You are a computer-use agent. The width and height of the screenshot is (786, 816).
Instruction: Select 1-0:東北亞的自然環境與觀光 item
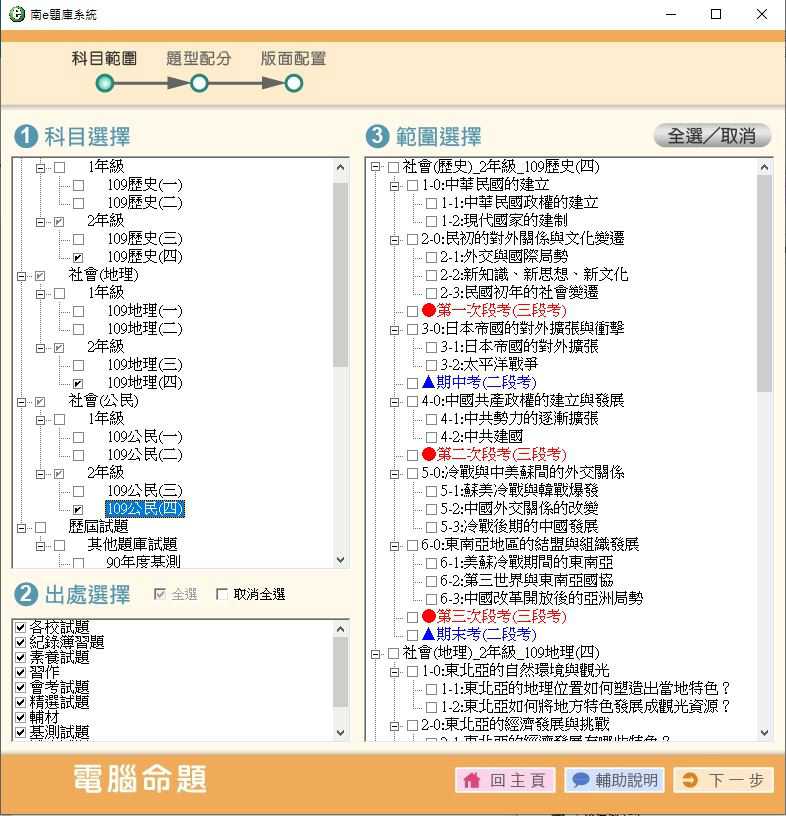tap(515, 670)
